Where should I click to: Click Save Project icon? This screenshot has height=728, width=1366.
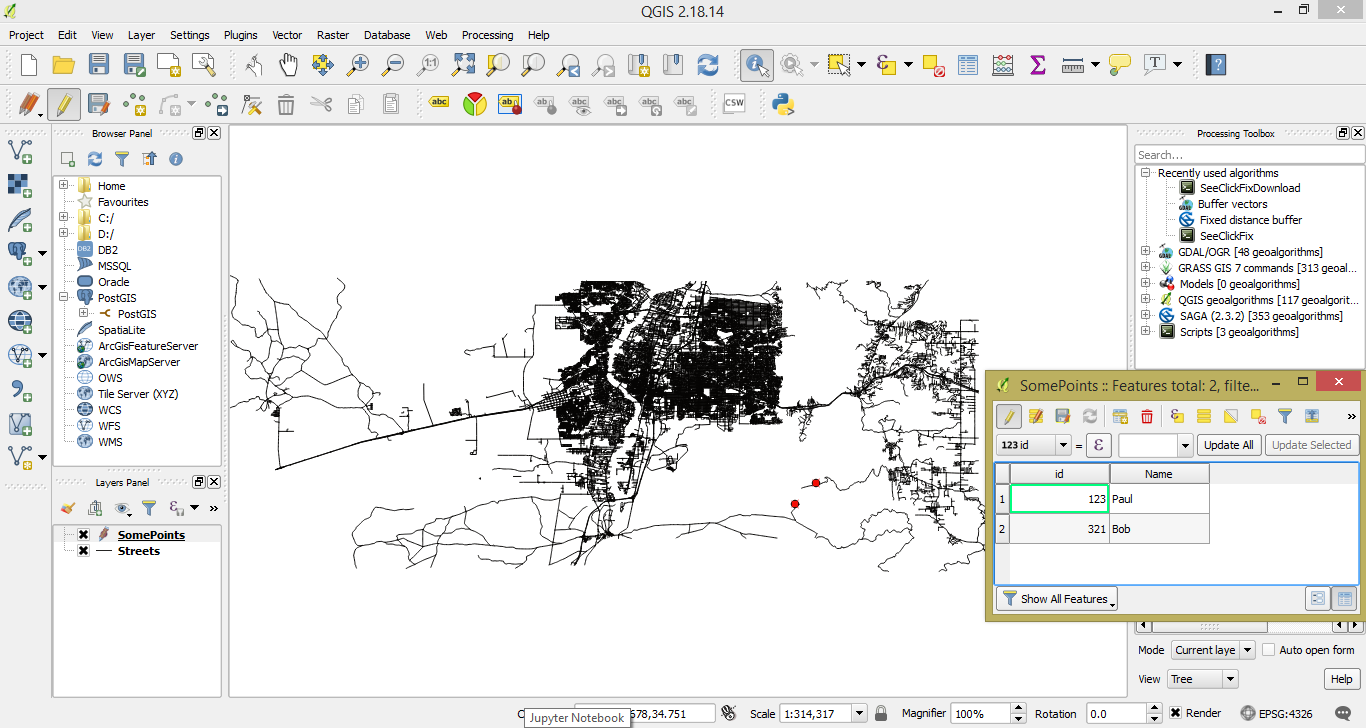(98, 65)
